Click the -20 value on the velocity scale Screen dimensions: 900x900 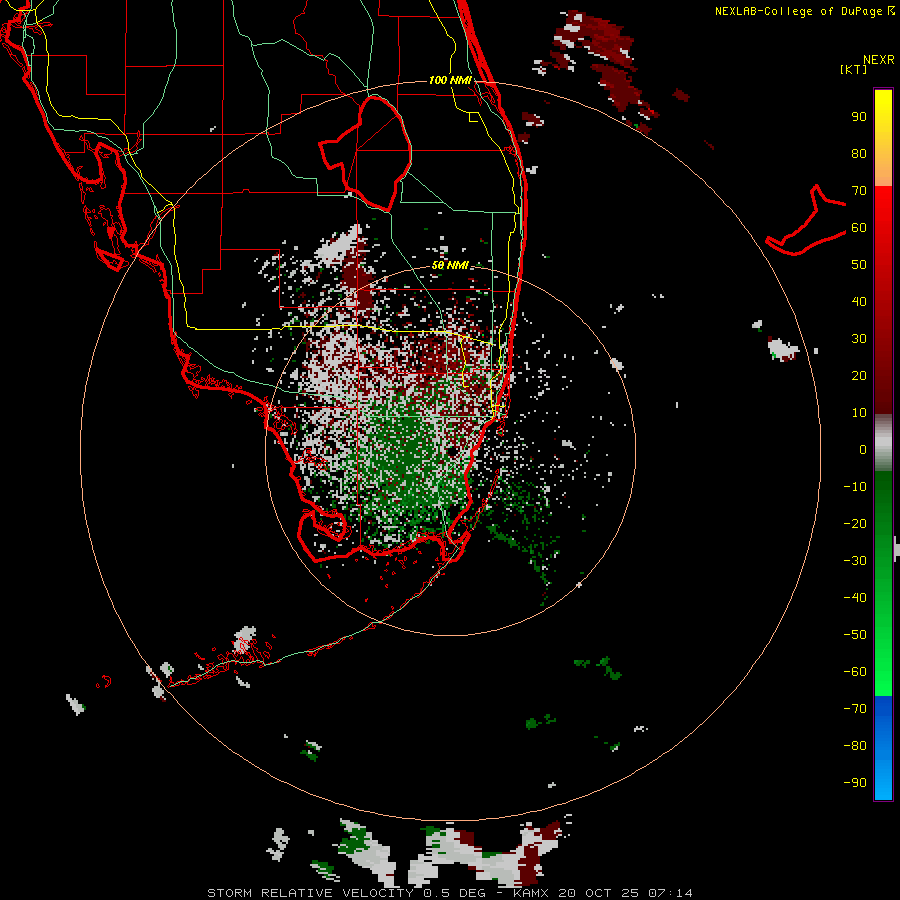click(855, 524)
